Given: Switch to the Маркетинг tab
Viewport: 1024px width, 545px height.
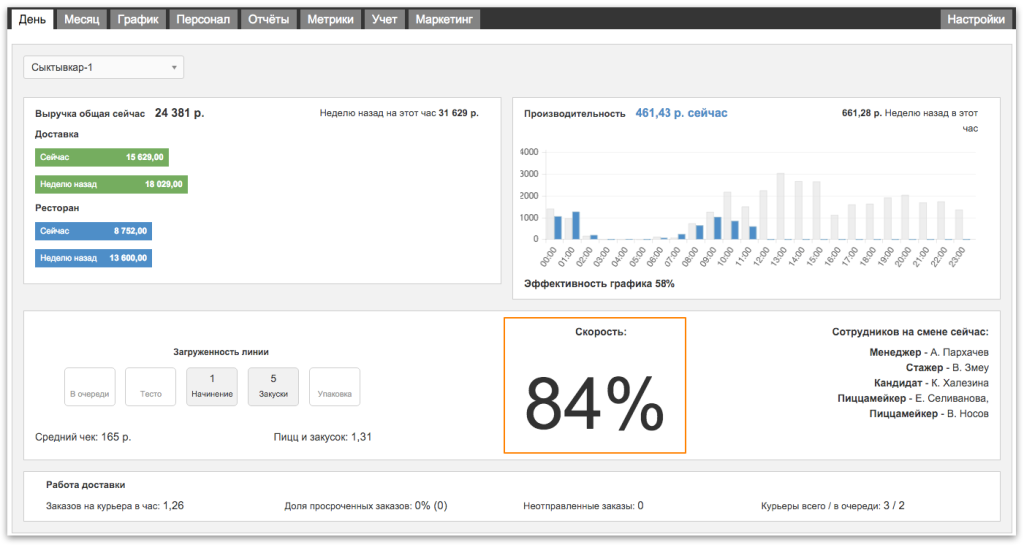Looking at the screenshot, I should click(444, 20).
